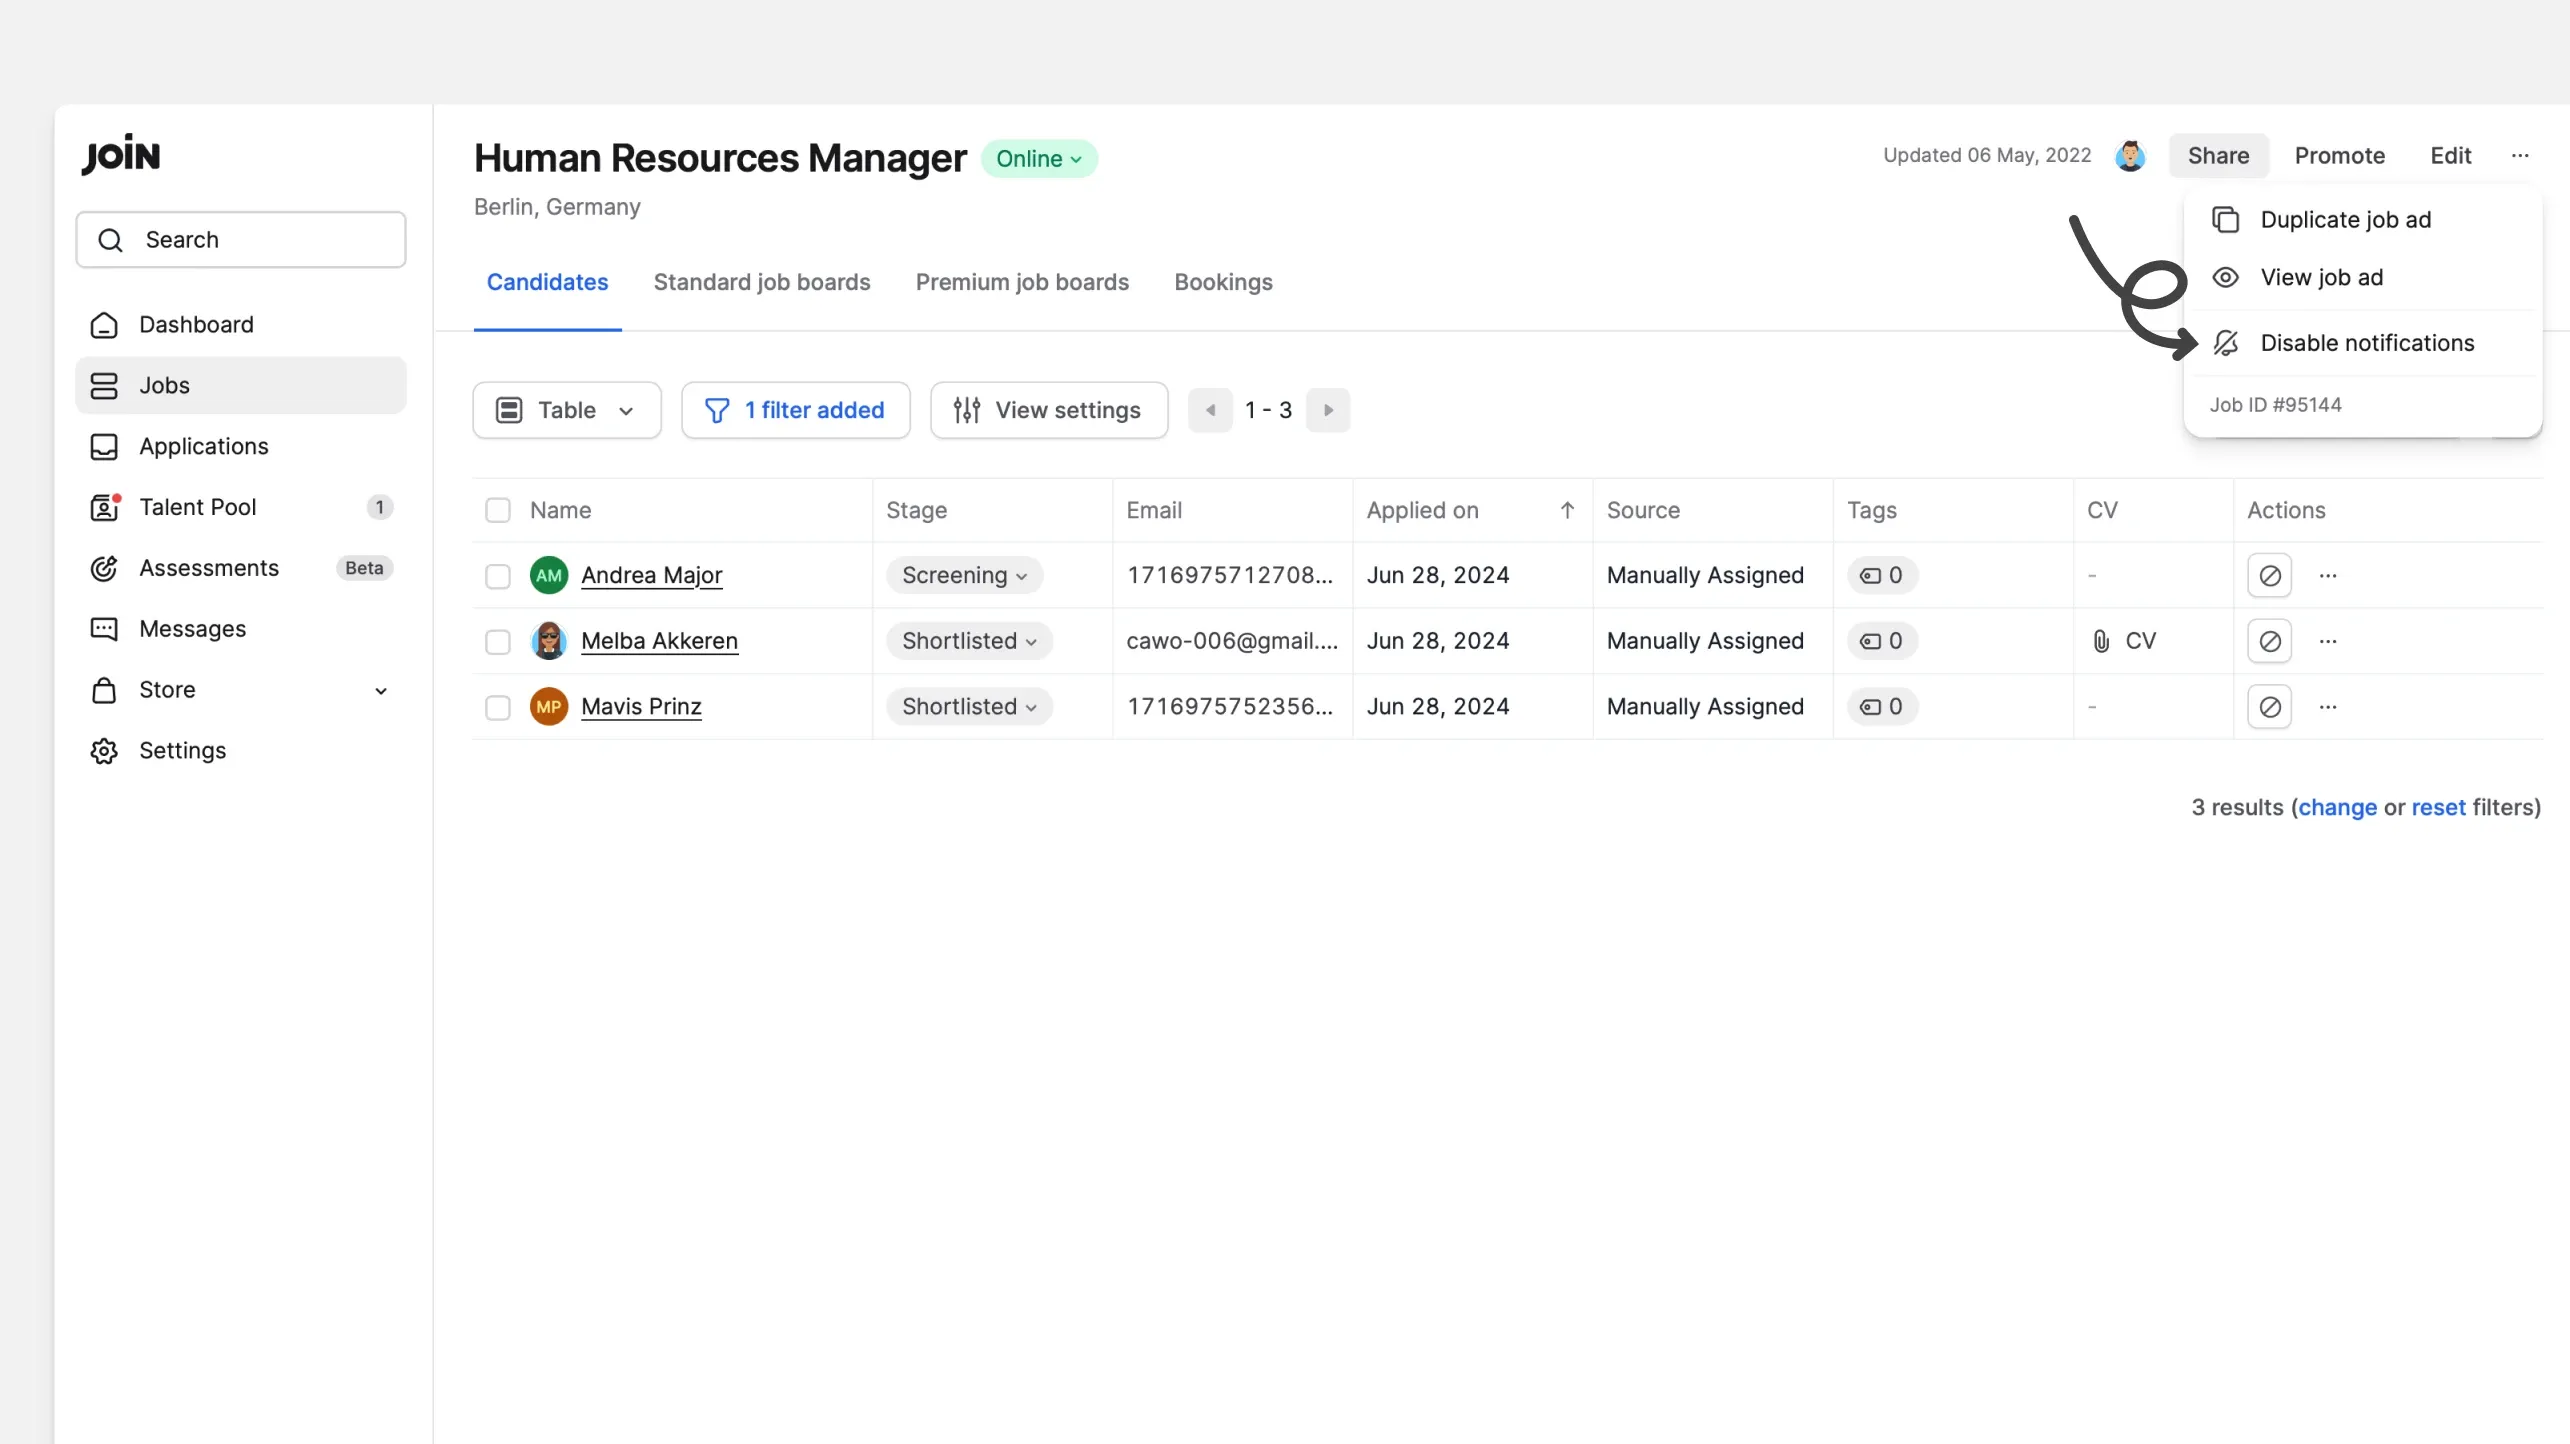Viewport: 2570px width, 1444px height.
Task: Click the Jobs sidebar icon
Action: pos(104,386)
